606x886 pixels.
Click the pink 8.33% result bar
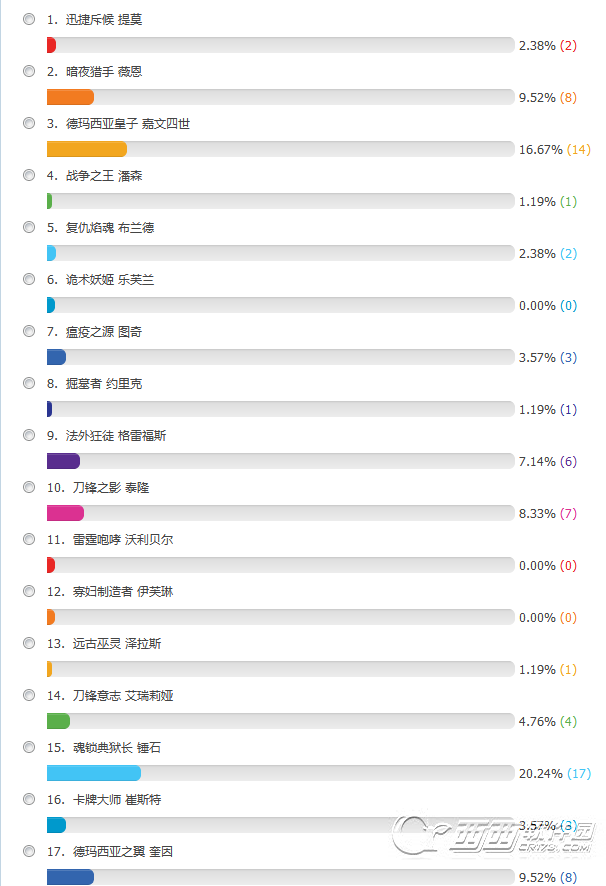point(66,513)
